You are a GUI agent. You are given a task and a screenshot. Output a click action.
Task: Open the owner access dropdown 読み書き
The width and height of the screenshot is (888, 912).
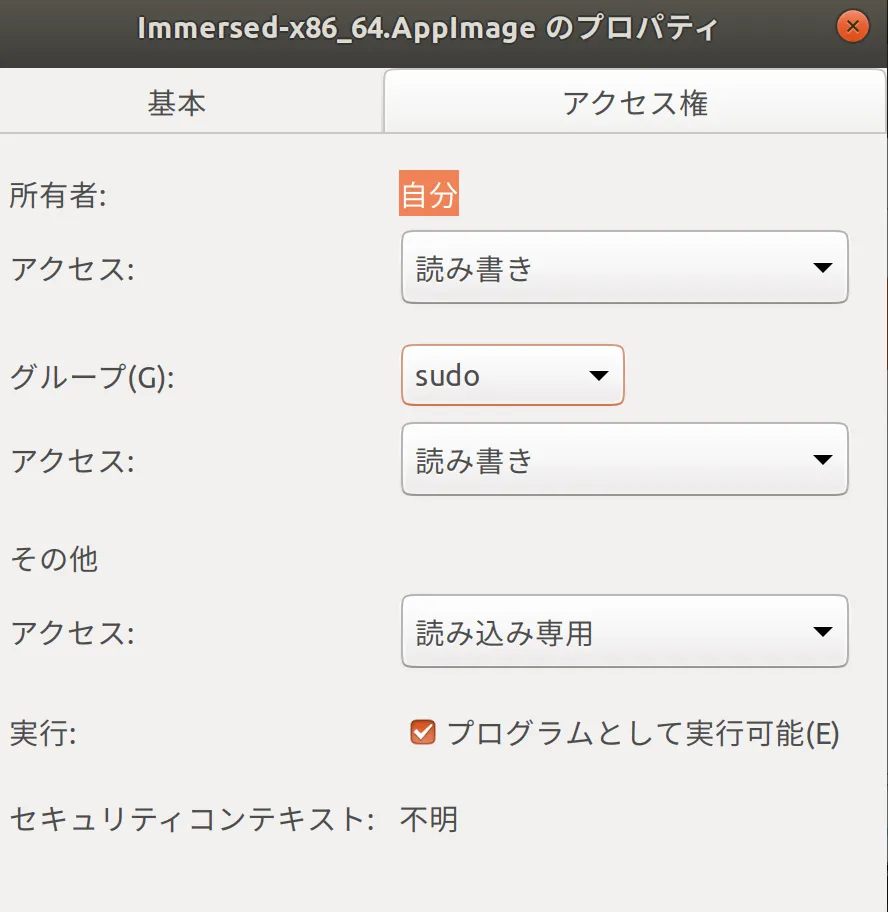tap(625, 268)
